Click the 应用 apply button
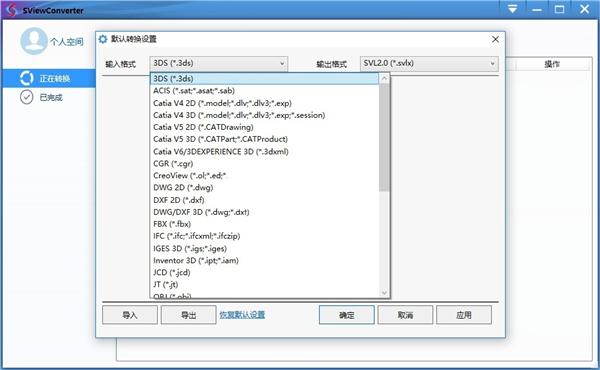600x370 pixels. (x=464, y=315)
